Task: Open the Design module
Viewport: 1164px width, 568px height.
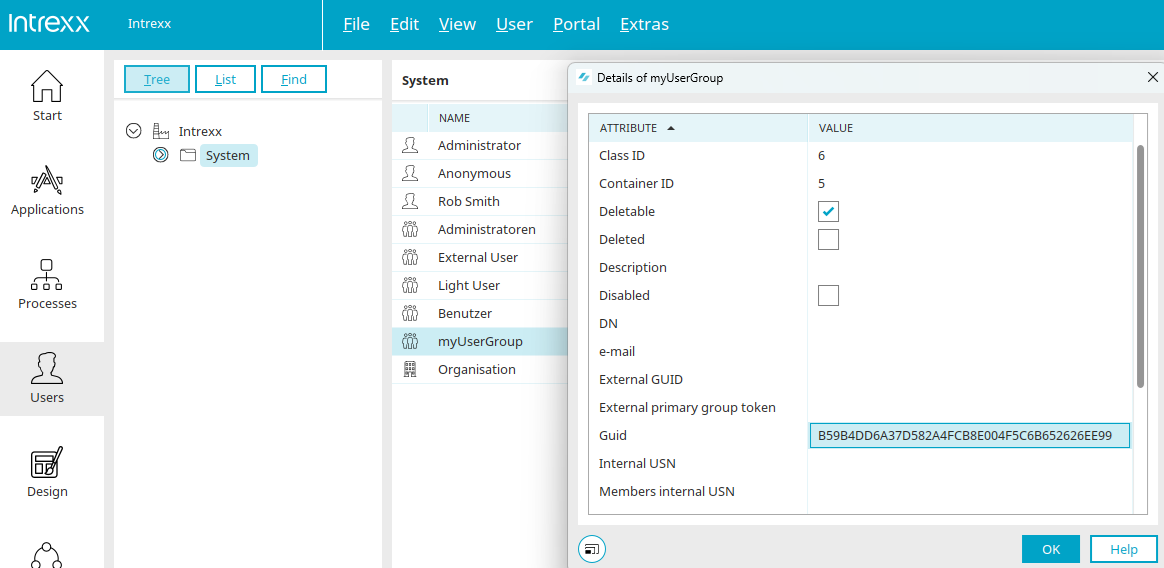Action: pyautogui.click(x=47, y=471)
